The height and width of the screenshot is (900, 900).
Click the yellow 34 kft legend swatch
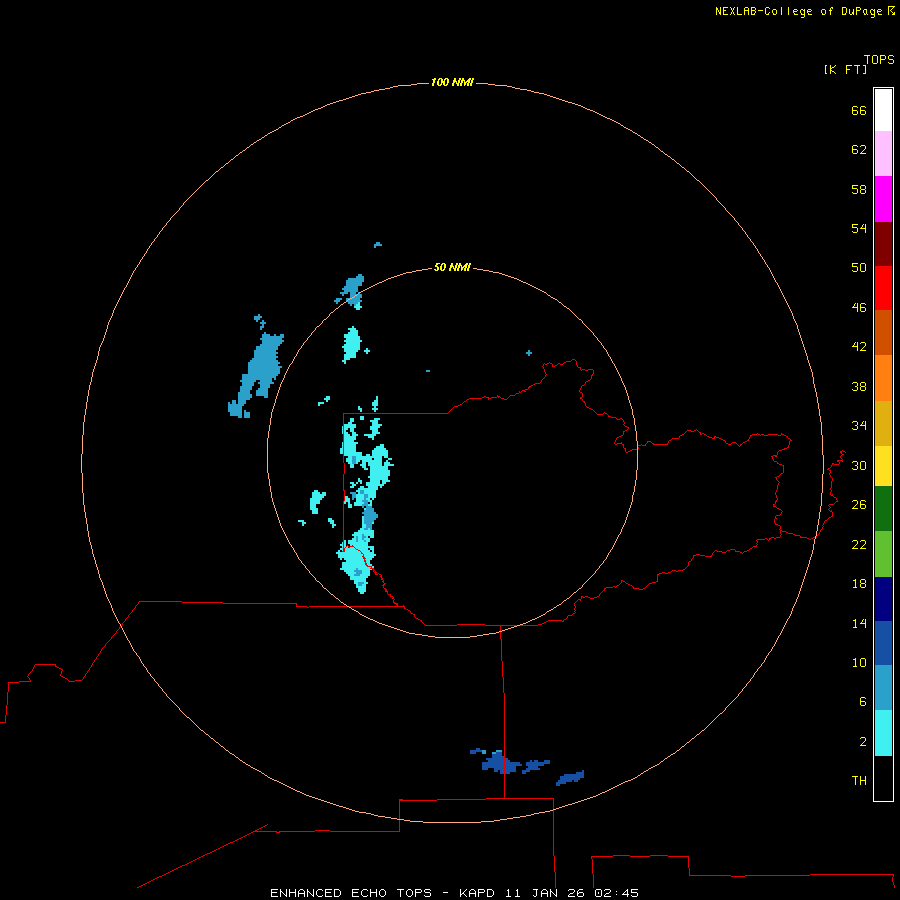[883, 466]
